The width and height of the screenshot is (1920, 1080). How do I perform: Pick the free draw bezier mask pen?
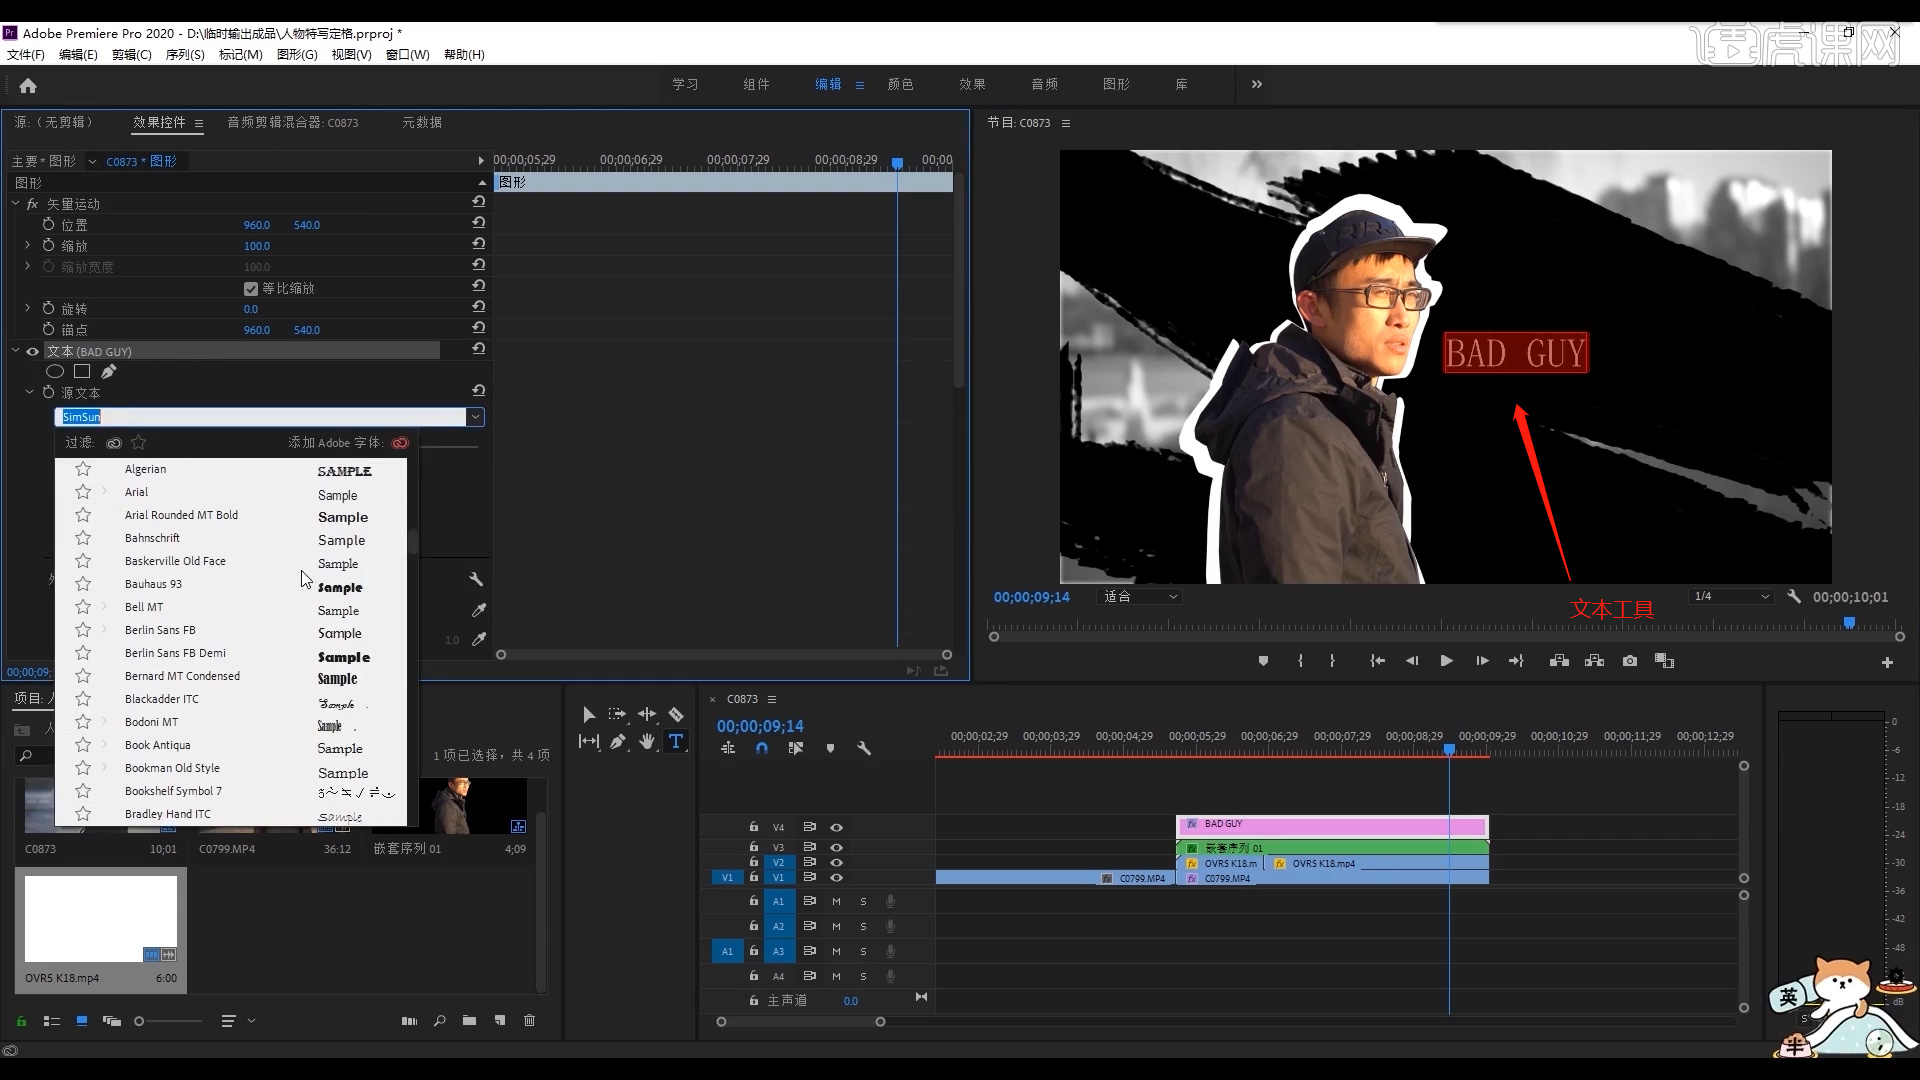109,371
